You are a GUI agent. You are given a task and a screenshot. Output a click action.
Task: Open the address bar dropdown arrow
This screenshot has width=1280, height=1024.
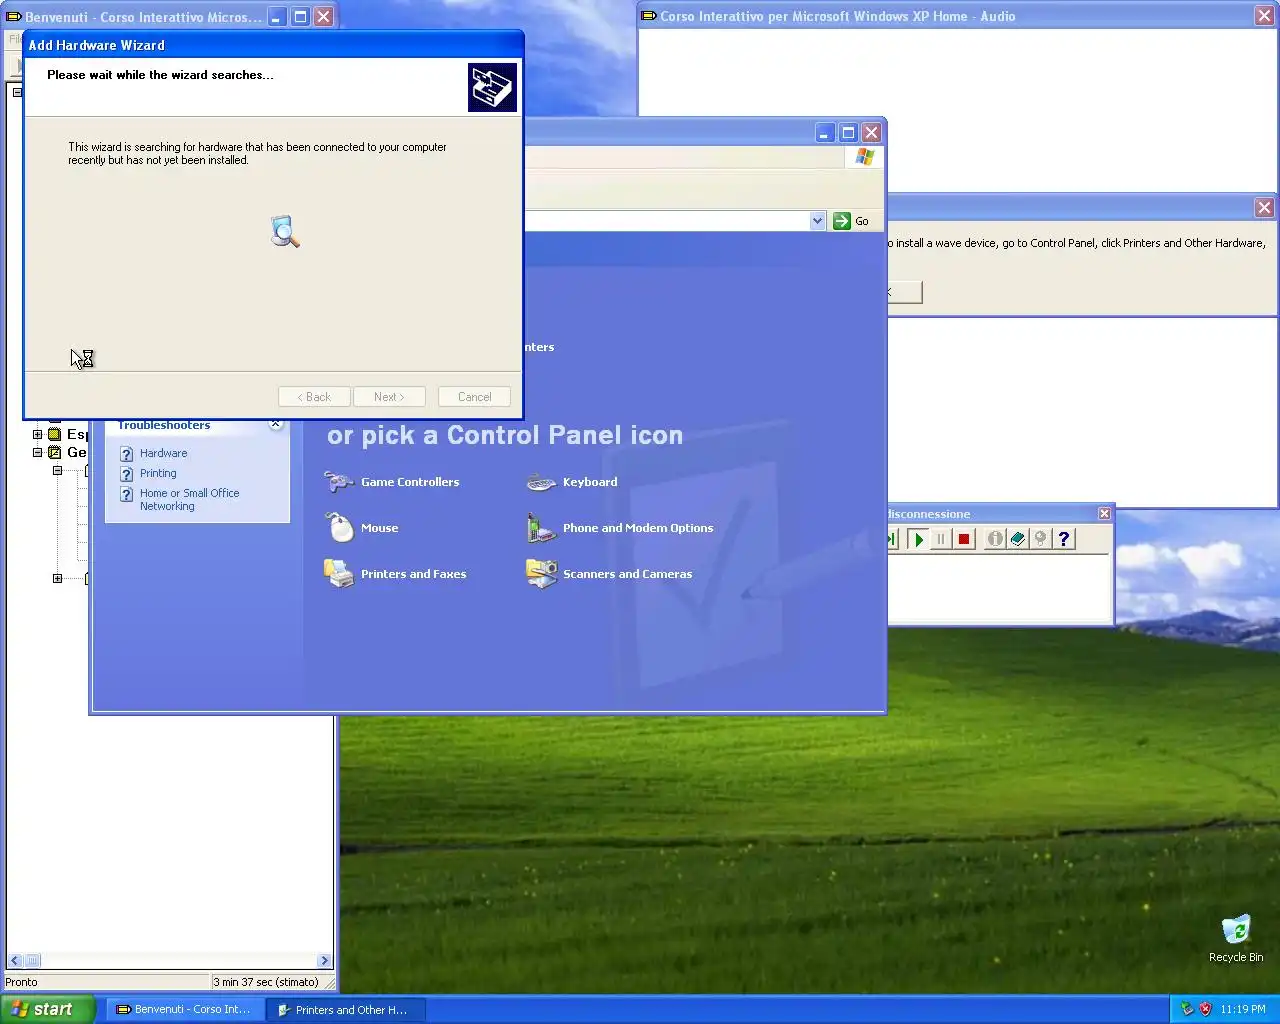tap(817, 221)
